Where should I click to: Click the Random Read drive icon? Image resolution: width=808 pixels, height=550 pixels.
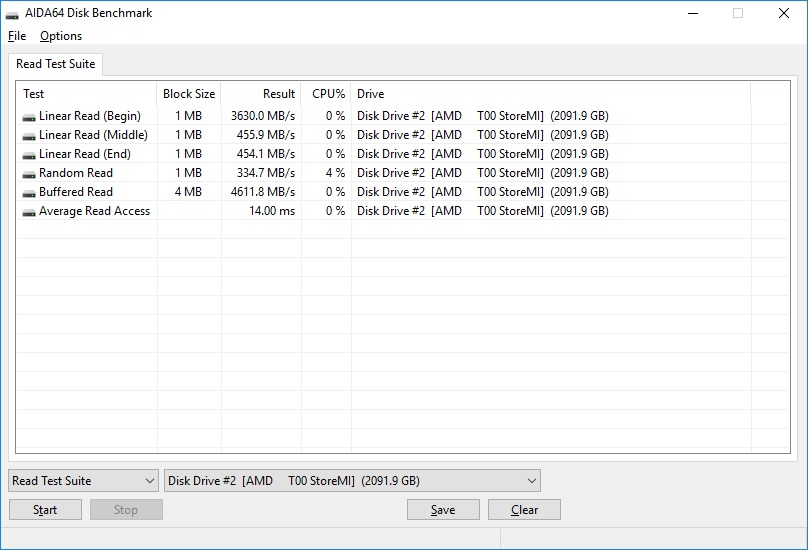coord(29,175)
